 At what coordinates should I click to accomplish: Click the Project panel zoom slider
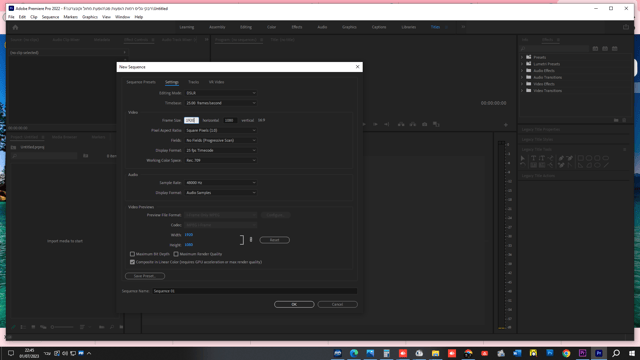(62, 327)
